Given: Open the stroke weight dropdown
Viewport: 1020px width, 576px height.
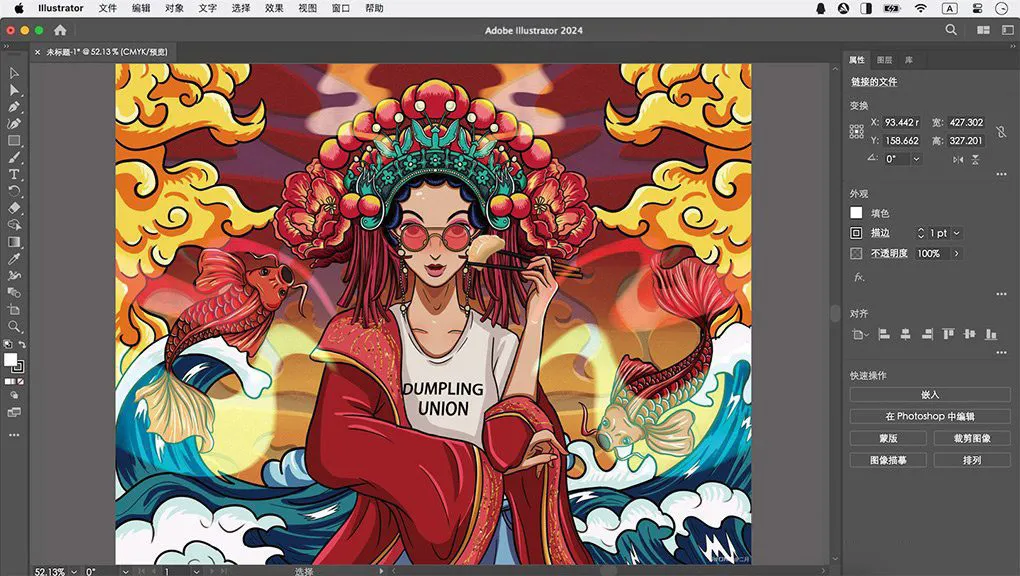Looking at the screenshot, I should [x=957, y=233].
